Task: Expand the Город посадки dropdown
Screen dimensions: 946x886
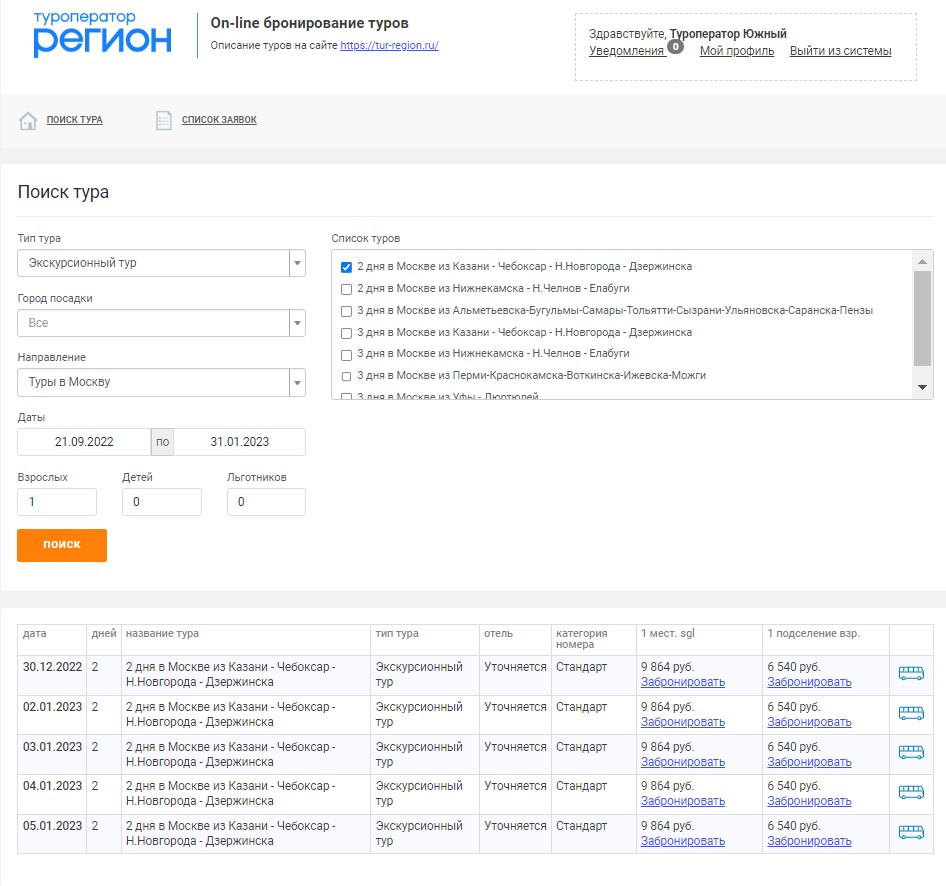Action: (296, 324)
